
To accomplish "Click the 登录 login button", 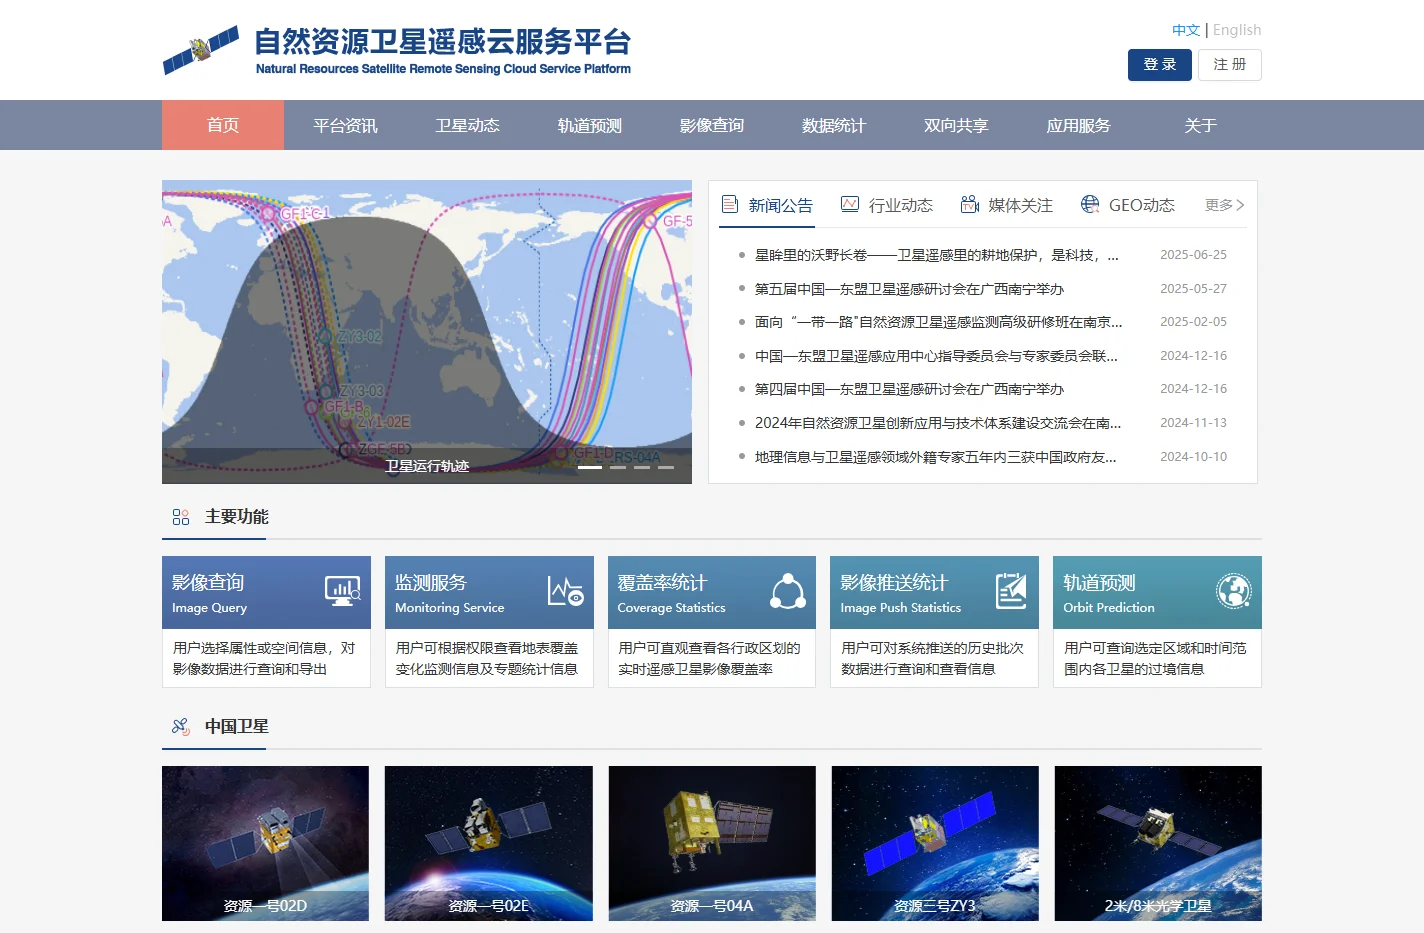I will pyautogui.click(x=1160, y=64).
